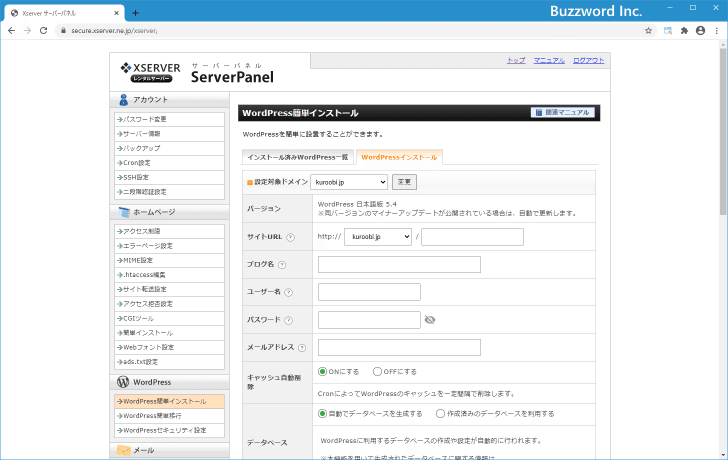Open パスワード変更 in sidebar

(169, 119)
